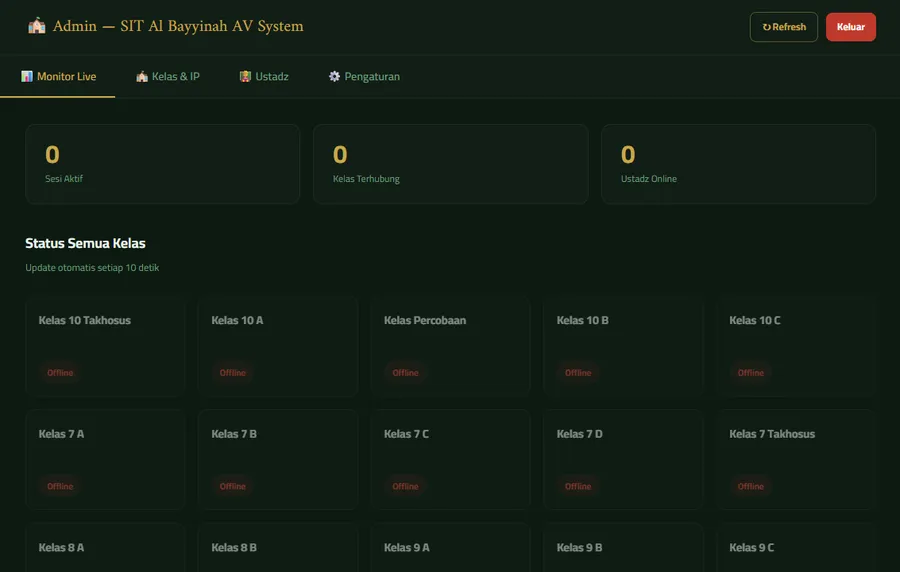
Task: Click Offline badge on Kelas 10 A
Action: click(x=232, y=373)
